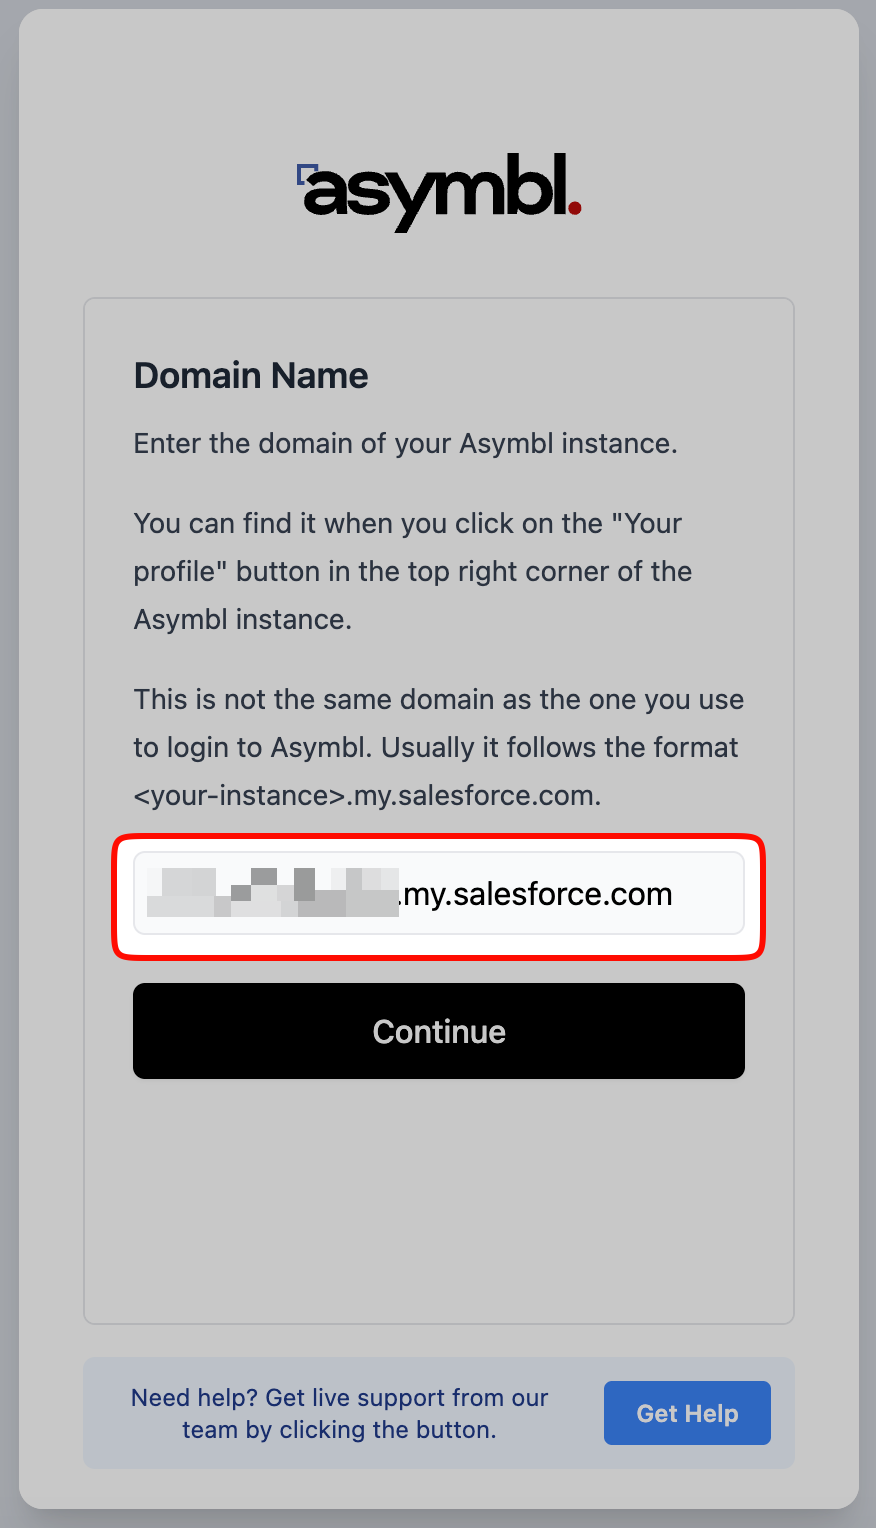The height and width of the screenshot is (1528, 876).
Task: Click "Enter the domain of your Asymbl instance" text
Action: tap(405, 443)
